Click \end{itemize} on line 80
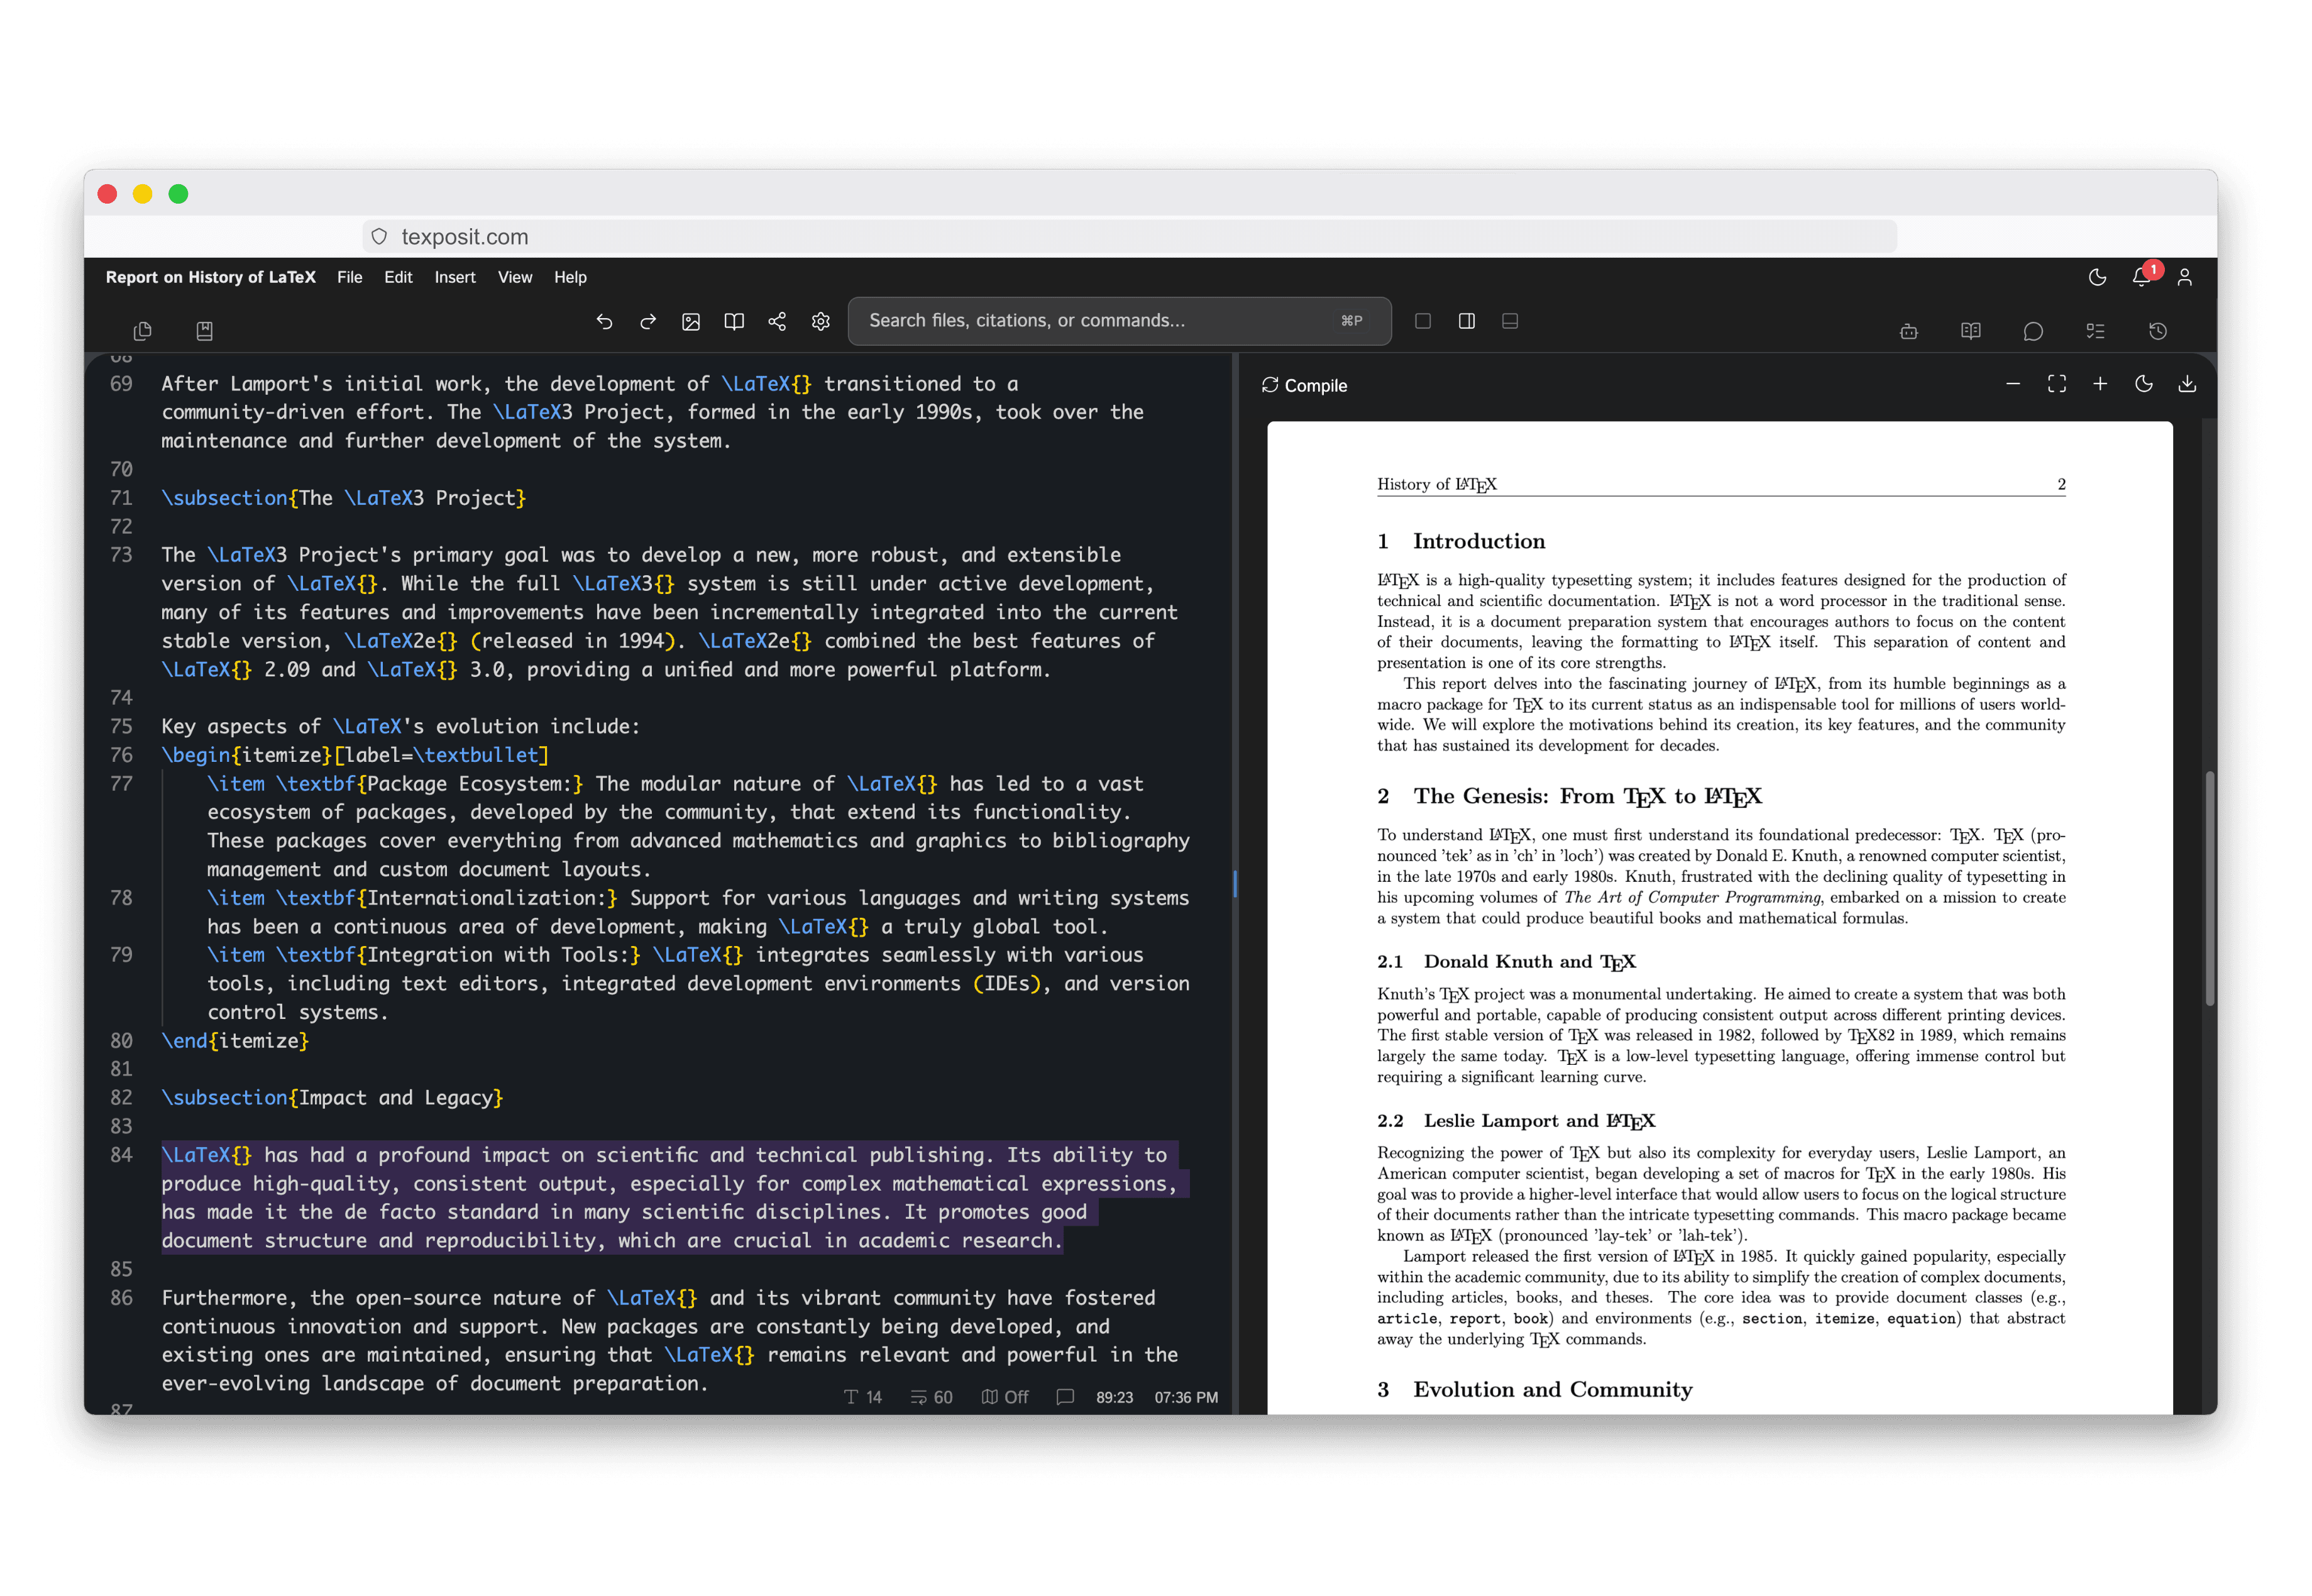2312x1596 pixels. coord(235,1041)
